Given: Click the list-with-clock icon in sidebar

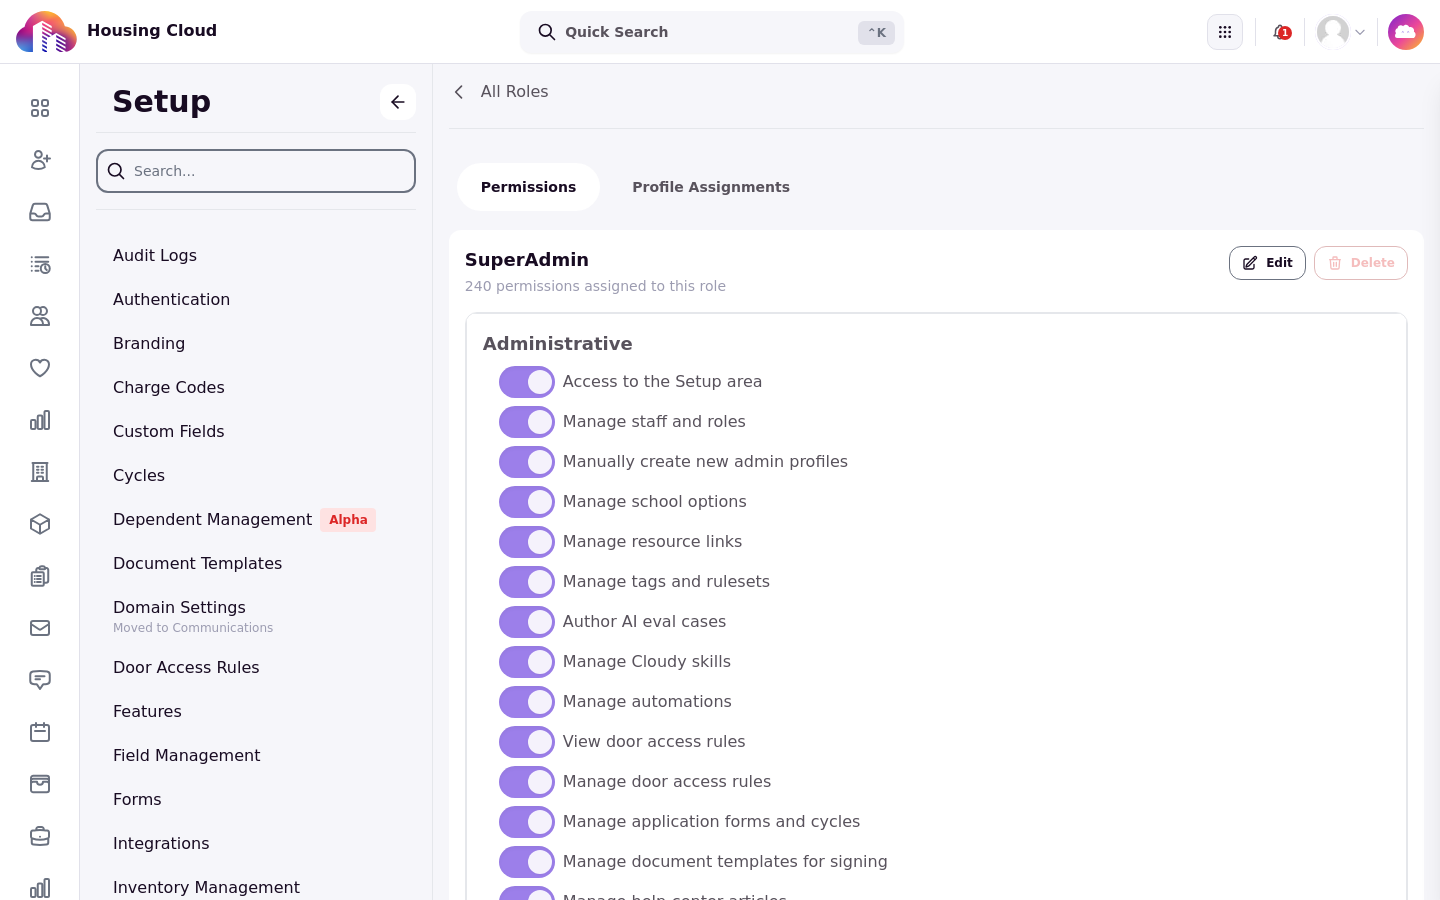Looking at the screenshot, I should tap(40, 264).
